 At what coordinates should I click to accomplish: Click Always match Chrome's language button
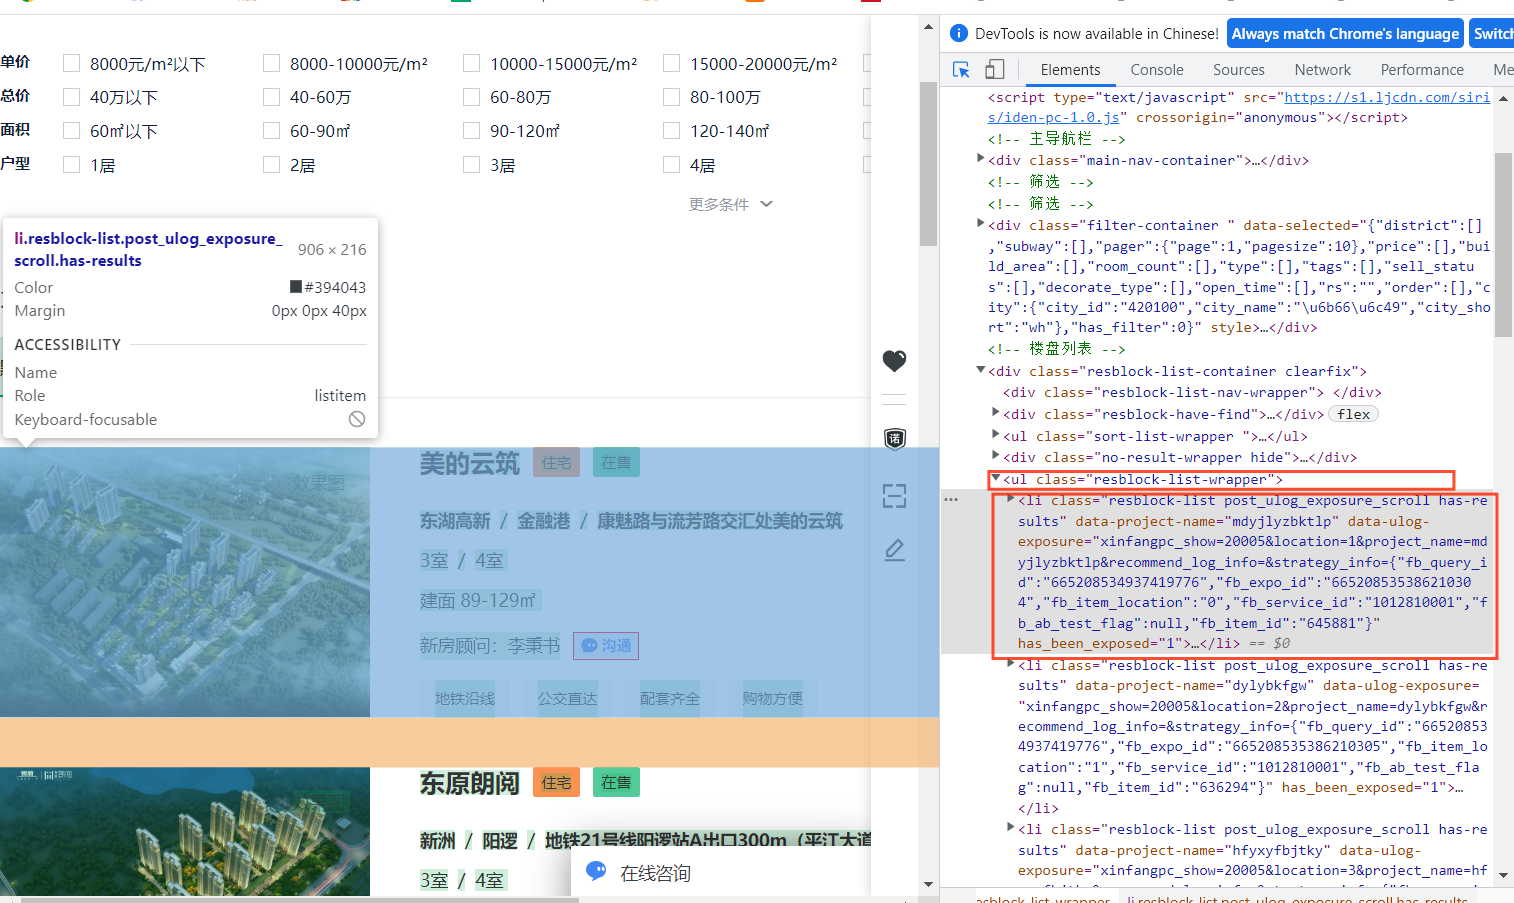point(1344,34)
